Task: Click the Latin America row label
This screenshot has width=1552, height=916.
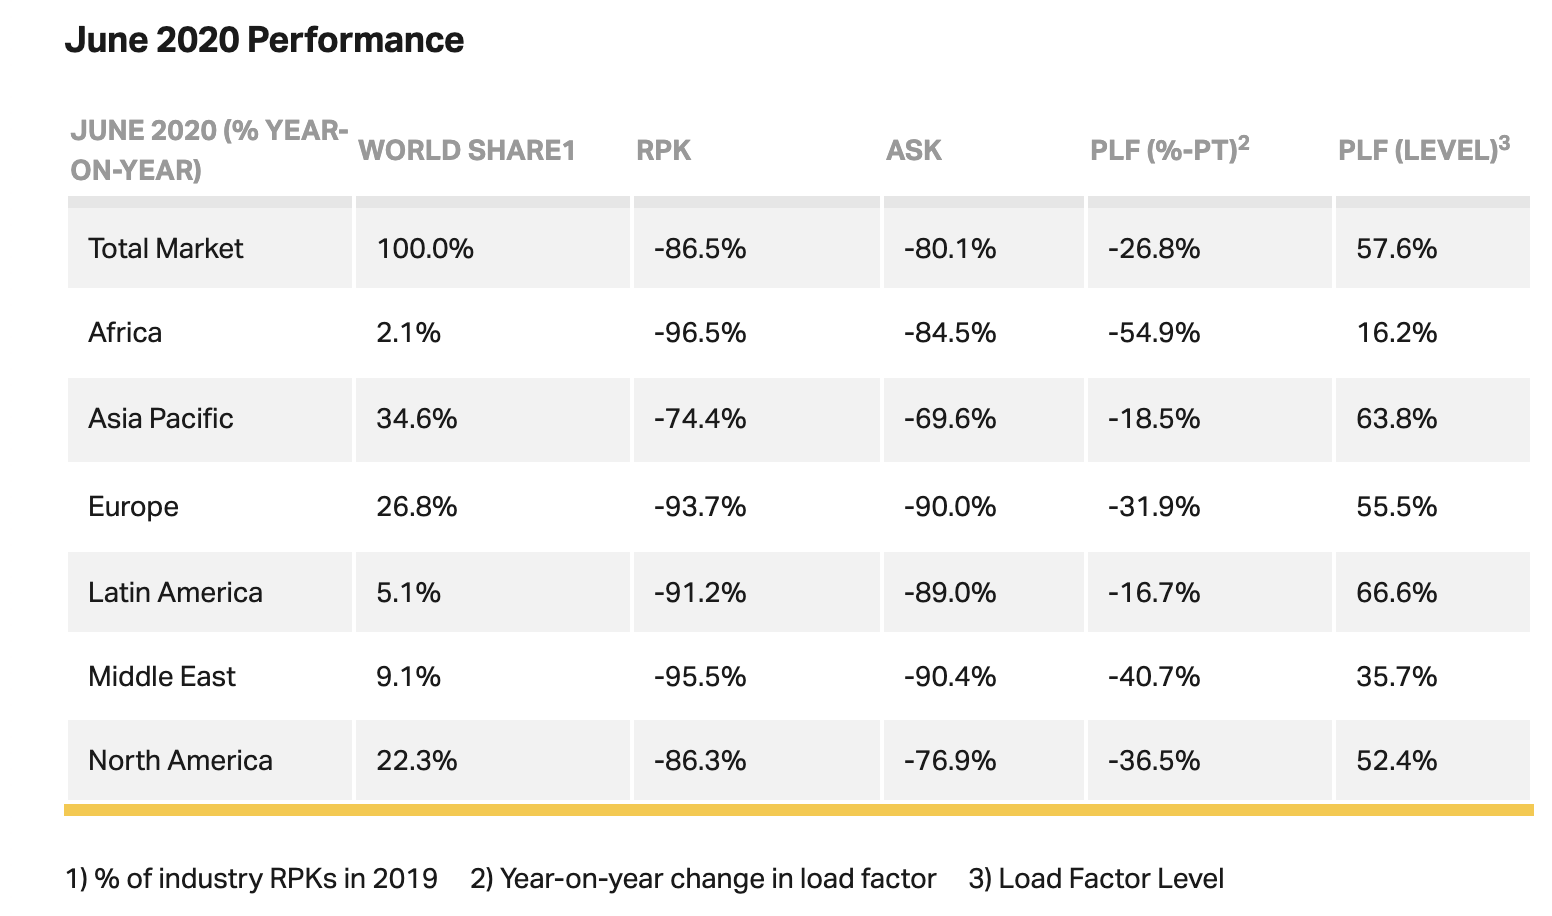Action: (175, 592)
